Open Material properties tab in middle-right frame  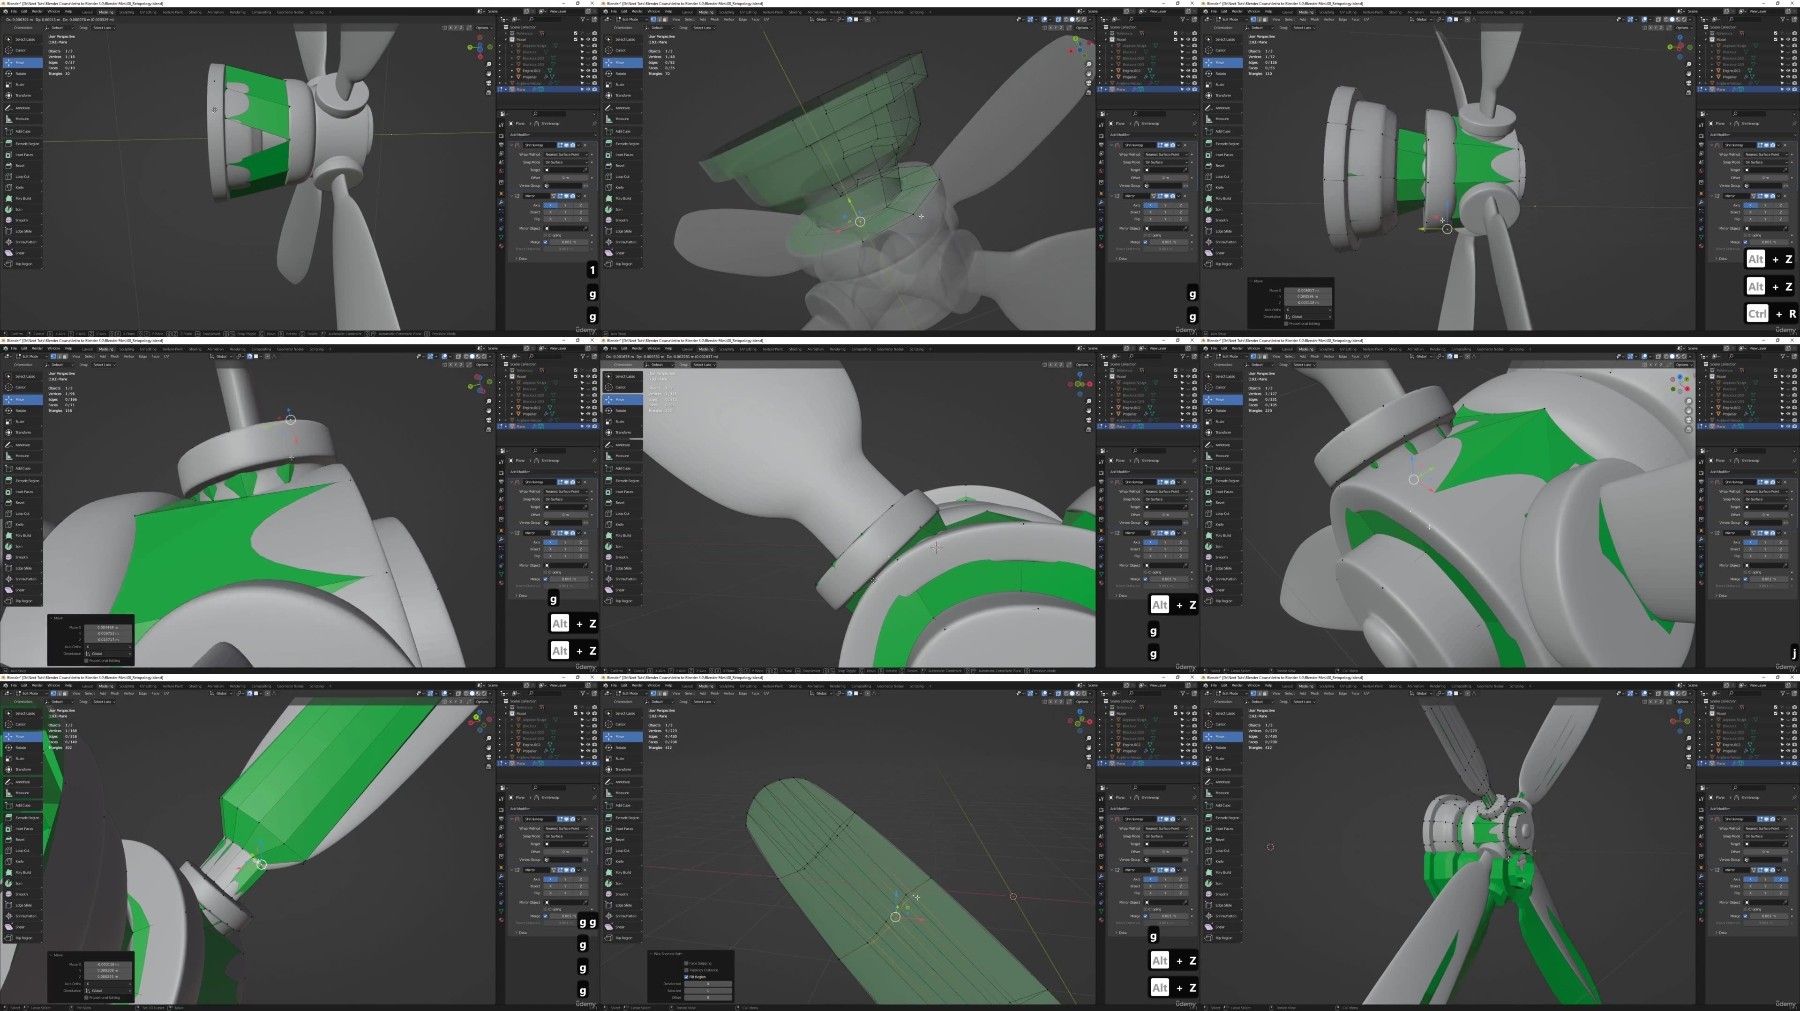tap(1701, 583)
